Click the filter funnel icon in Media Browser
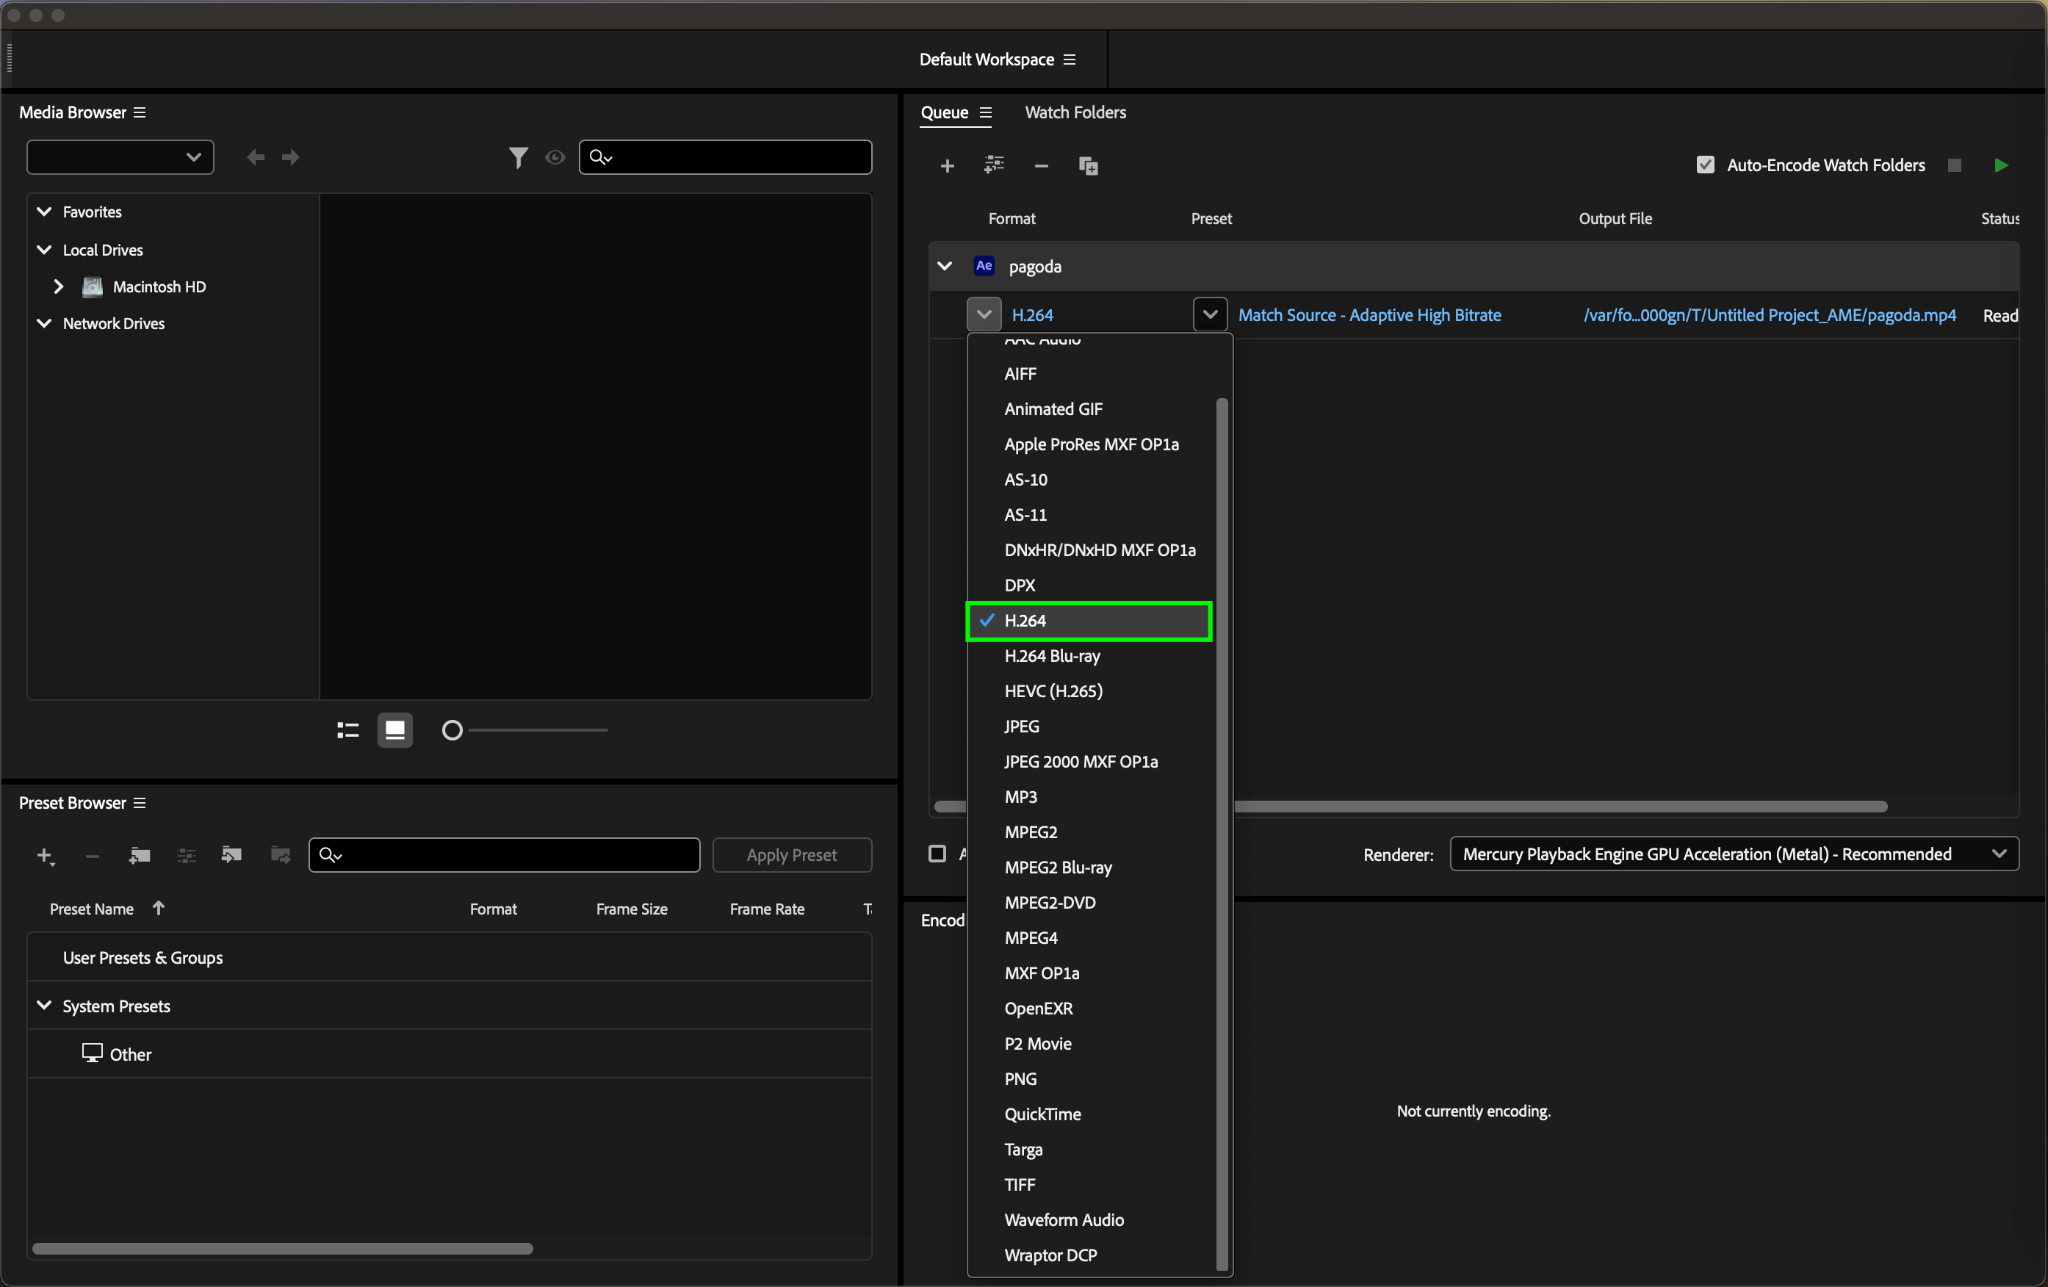The width and height of the screenshot is (2048, 1287). [517, 157]
